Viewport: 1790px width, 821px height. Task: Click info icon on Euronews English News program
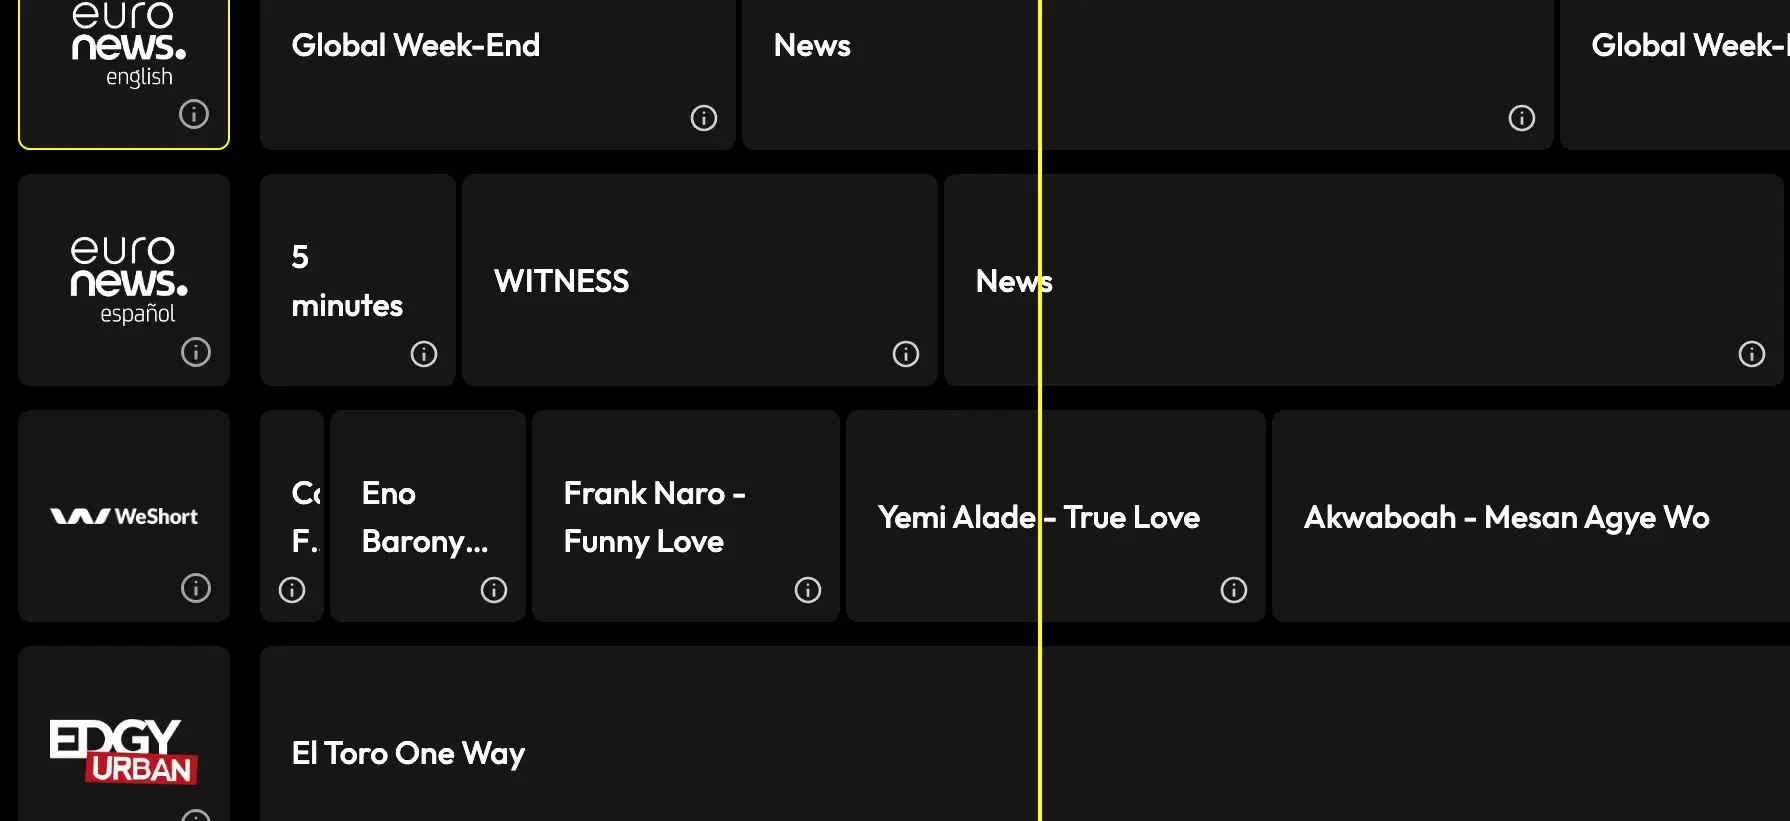click(1521, 118)
